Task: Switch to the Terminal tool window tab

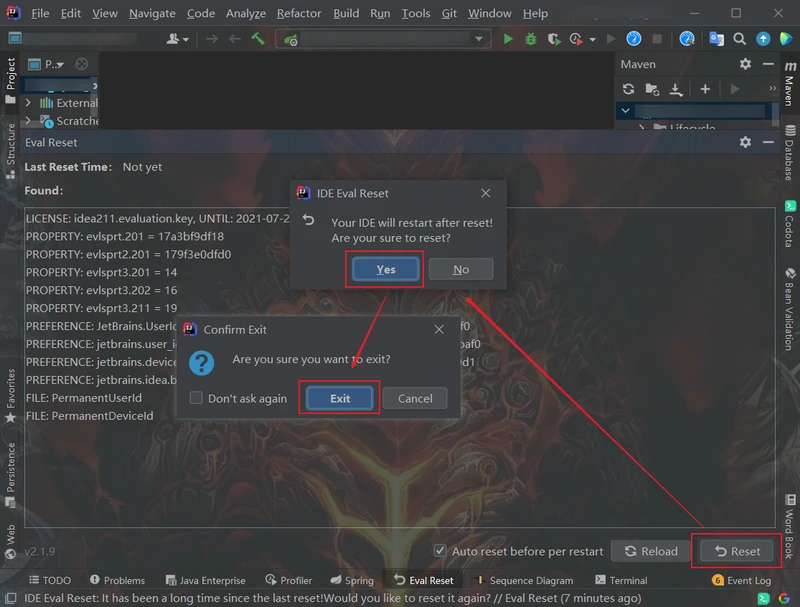Action: 621,580
